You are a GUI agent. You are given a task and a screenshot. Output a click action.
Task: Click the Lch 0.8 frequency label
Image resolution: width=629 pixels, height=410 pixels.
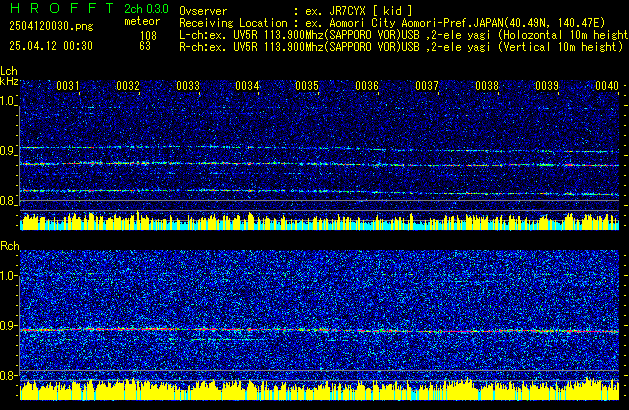coord(8,201)
